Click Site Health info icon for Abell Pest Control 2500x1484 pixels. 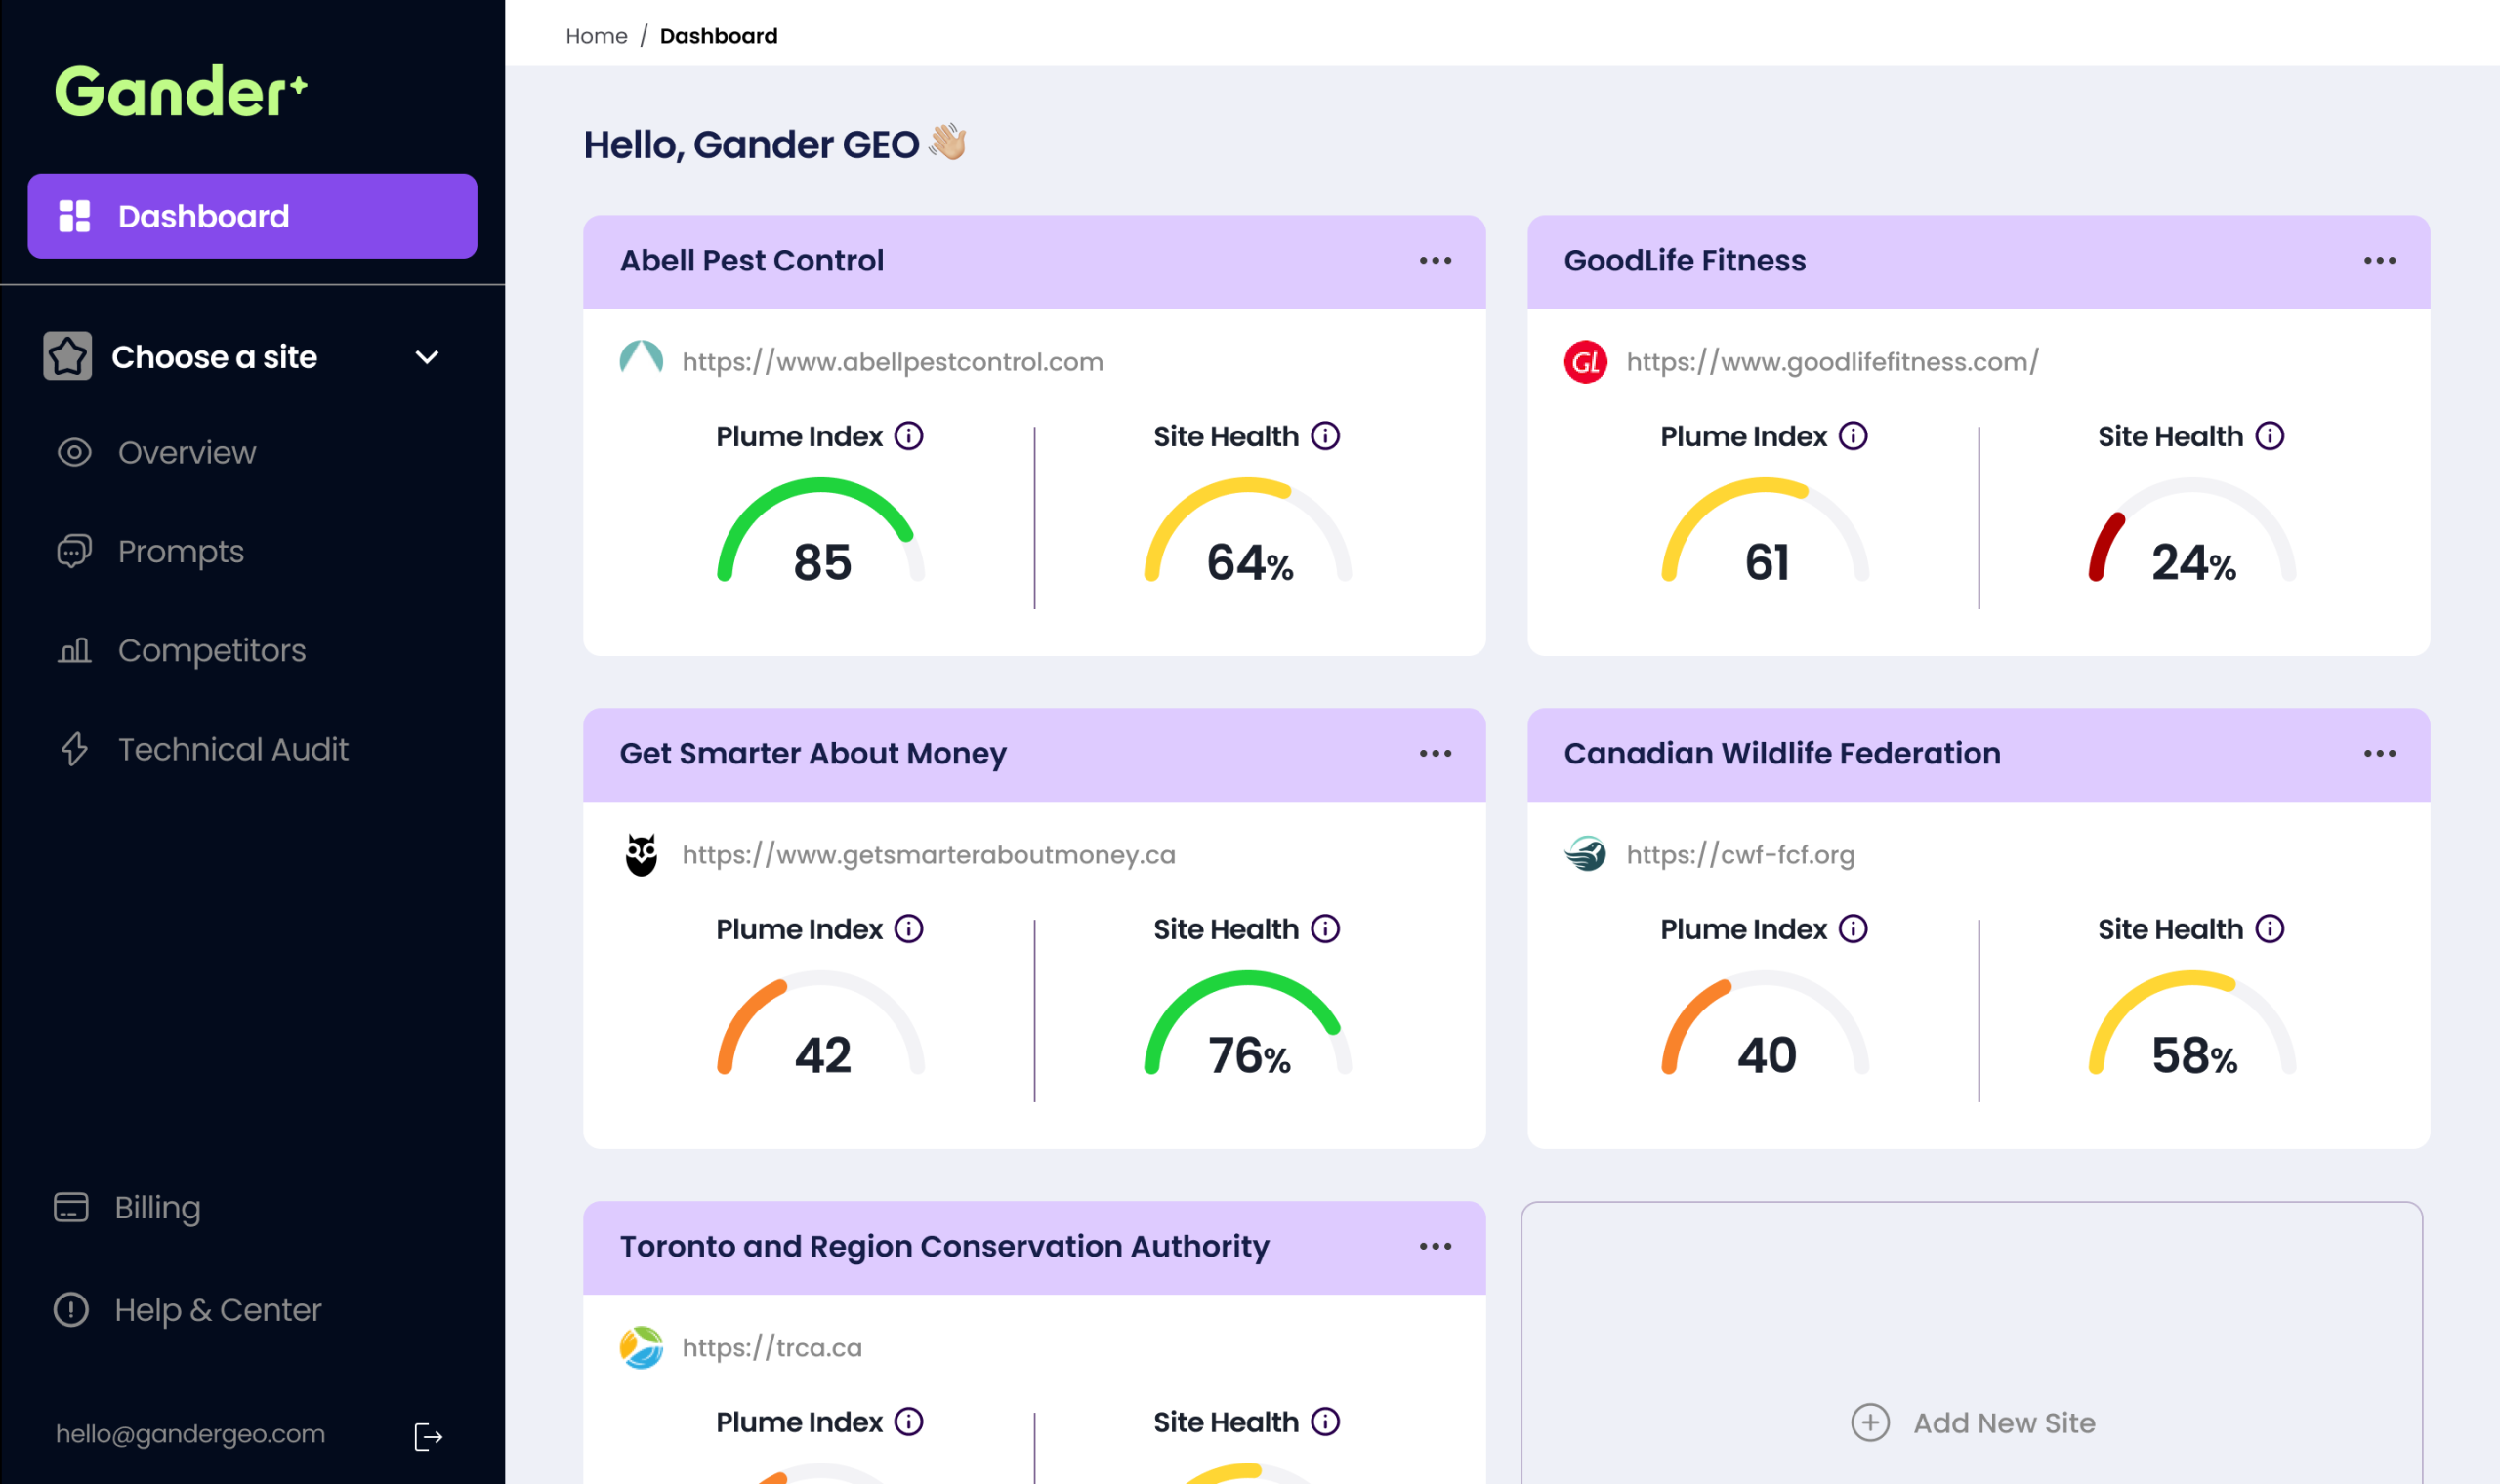(1325, 436)
